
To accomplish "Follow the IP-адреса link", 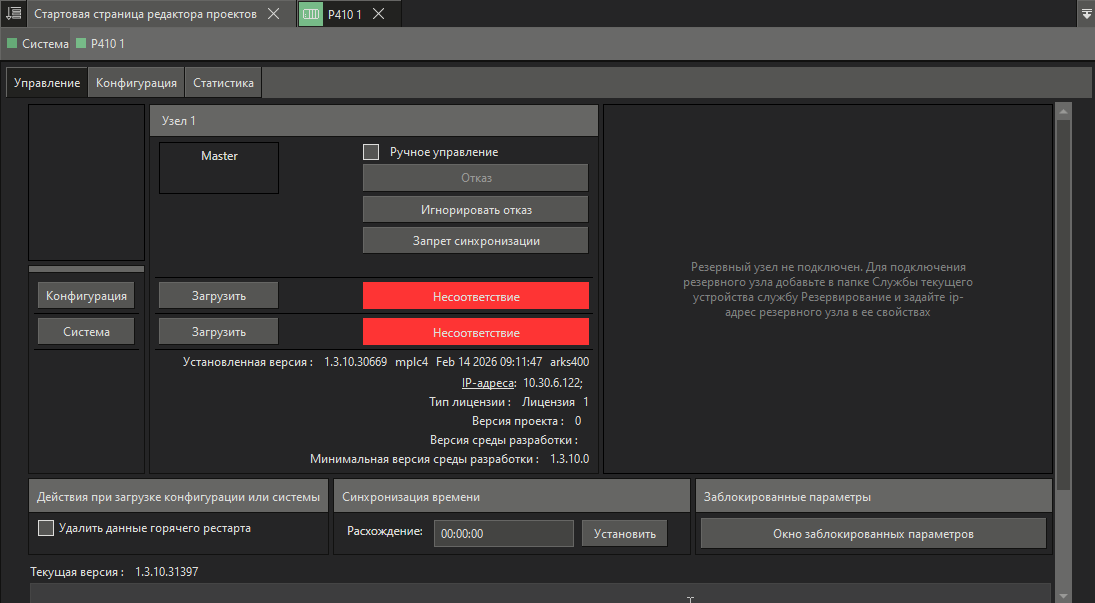I will pos(488,383).
